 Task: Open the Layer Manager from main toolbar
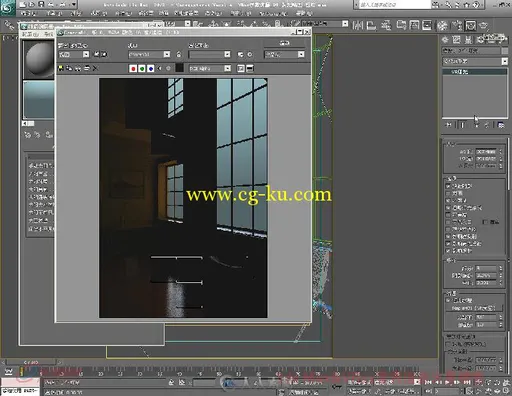[x=386, y=25]
